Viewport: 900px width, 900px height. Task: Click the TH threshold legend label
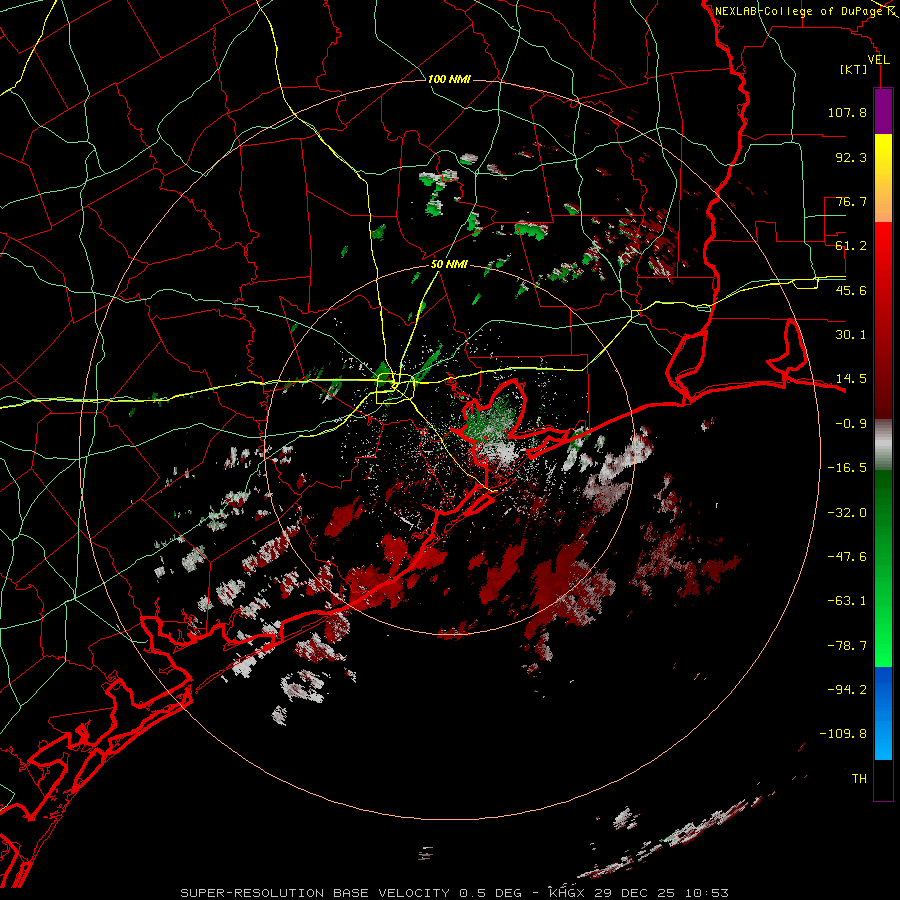coord(859,779)
